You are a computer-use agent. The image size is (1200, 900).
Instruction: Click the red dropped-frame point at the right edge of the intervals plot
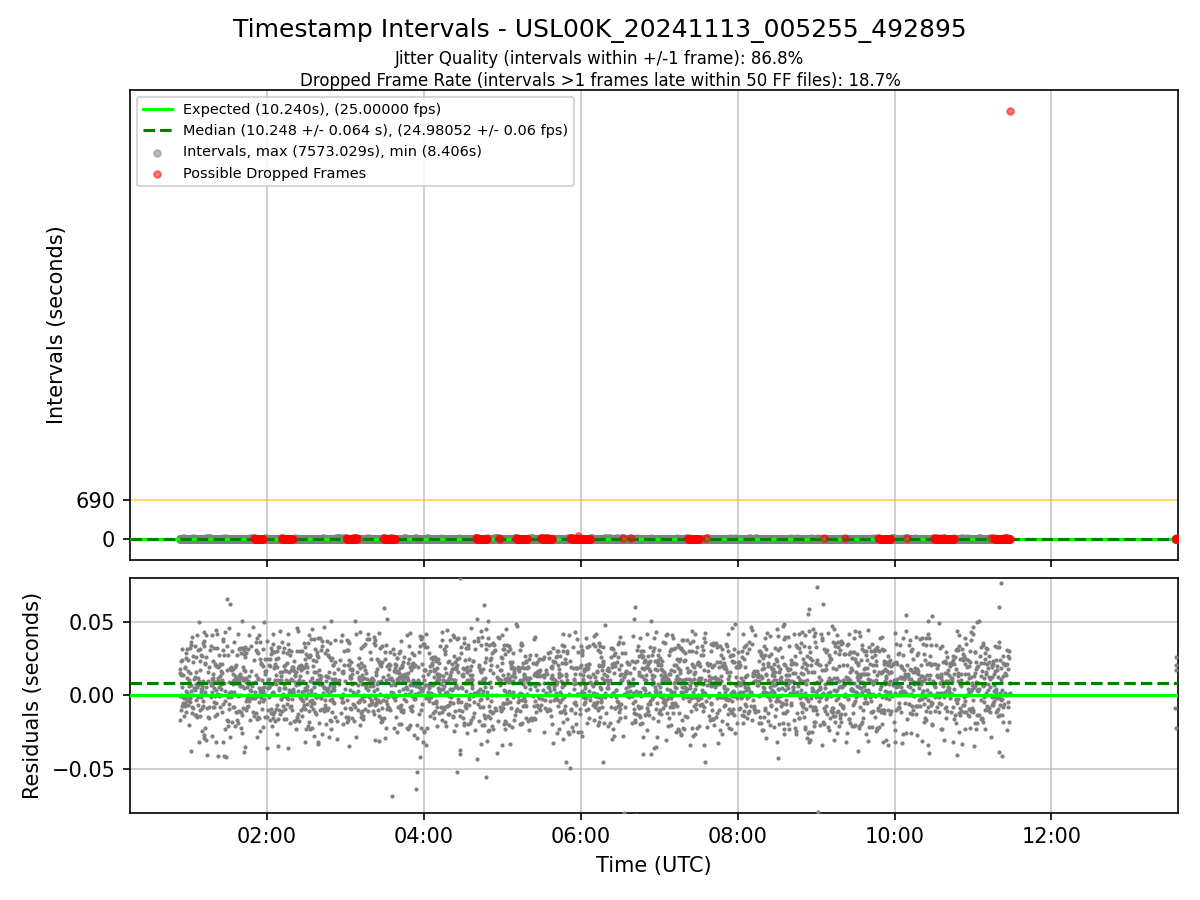(1176, 539)
